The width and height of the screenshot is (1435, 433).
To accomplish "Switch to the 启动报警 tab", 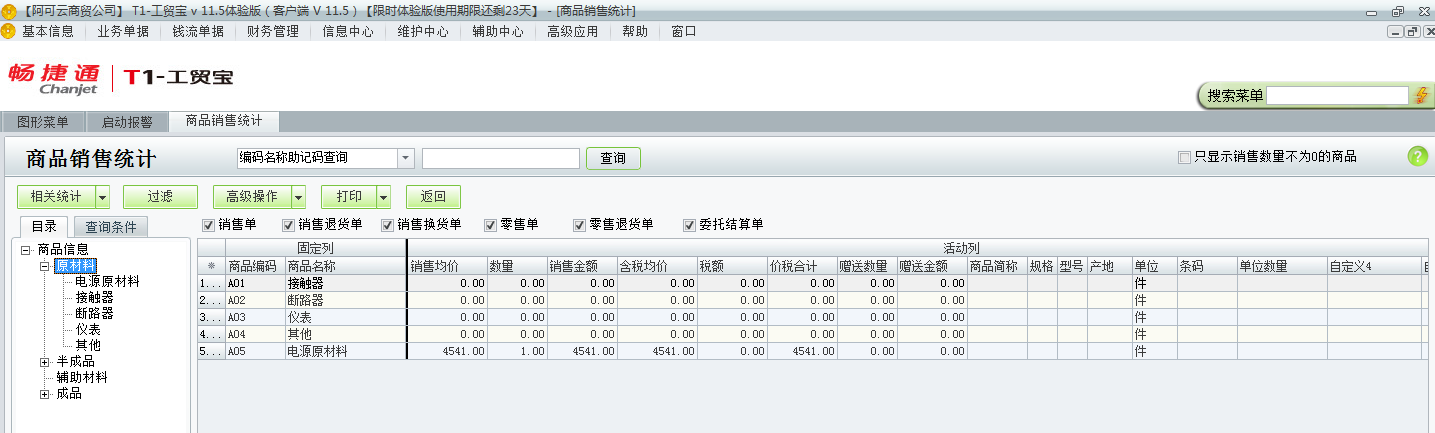I will pos(127,122).
